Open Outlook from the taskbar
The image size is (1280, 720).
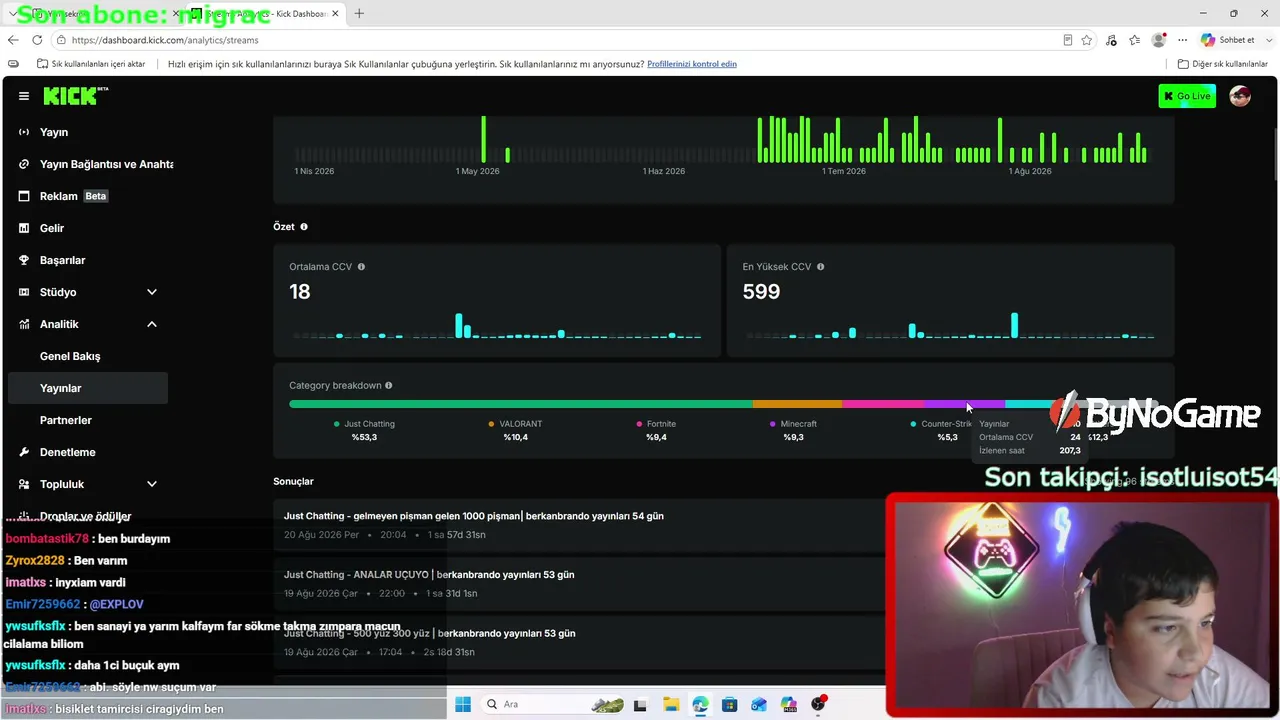759,704
